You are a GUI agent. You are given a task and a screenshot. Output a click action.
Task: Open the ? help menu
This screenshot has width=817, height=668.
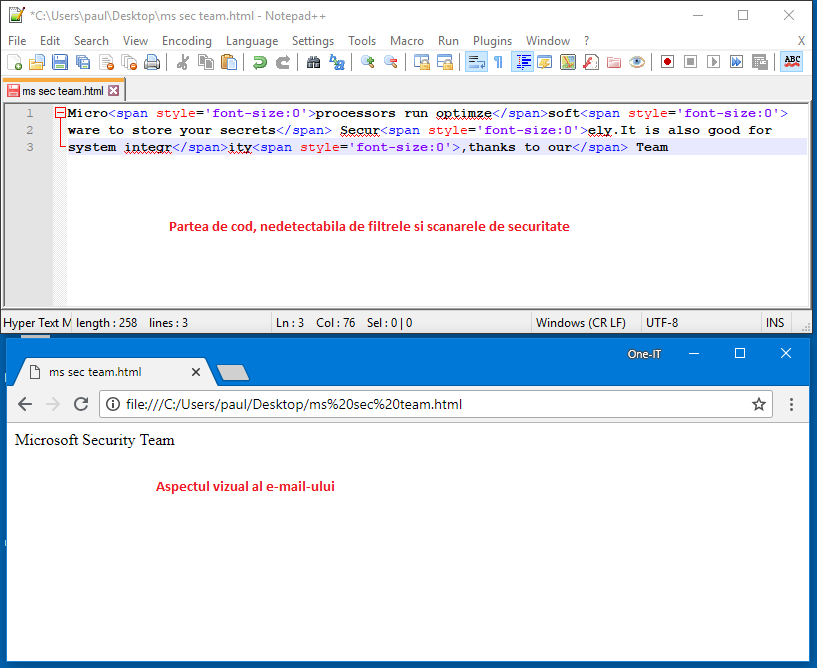click(x=587, y=41)
